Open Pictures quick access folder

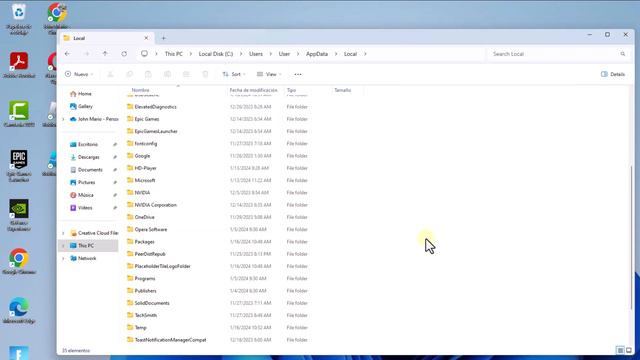87,182
